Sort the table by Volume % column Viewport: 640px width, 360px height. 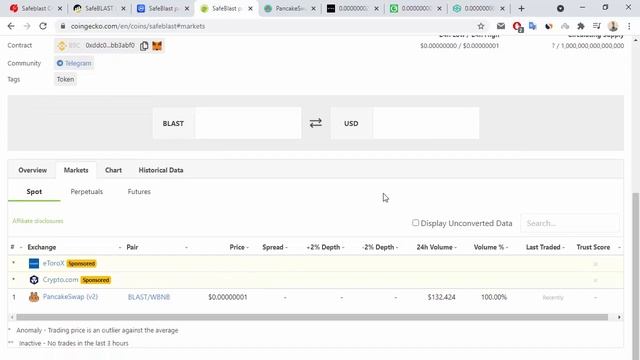pos(489,247)
